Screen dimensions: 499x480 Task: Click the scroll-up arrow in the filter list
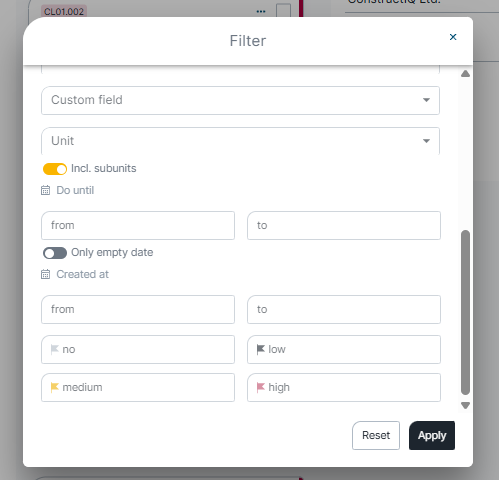[x=465, y=74]
